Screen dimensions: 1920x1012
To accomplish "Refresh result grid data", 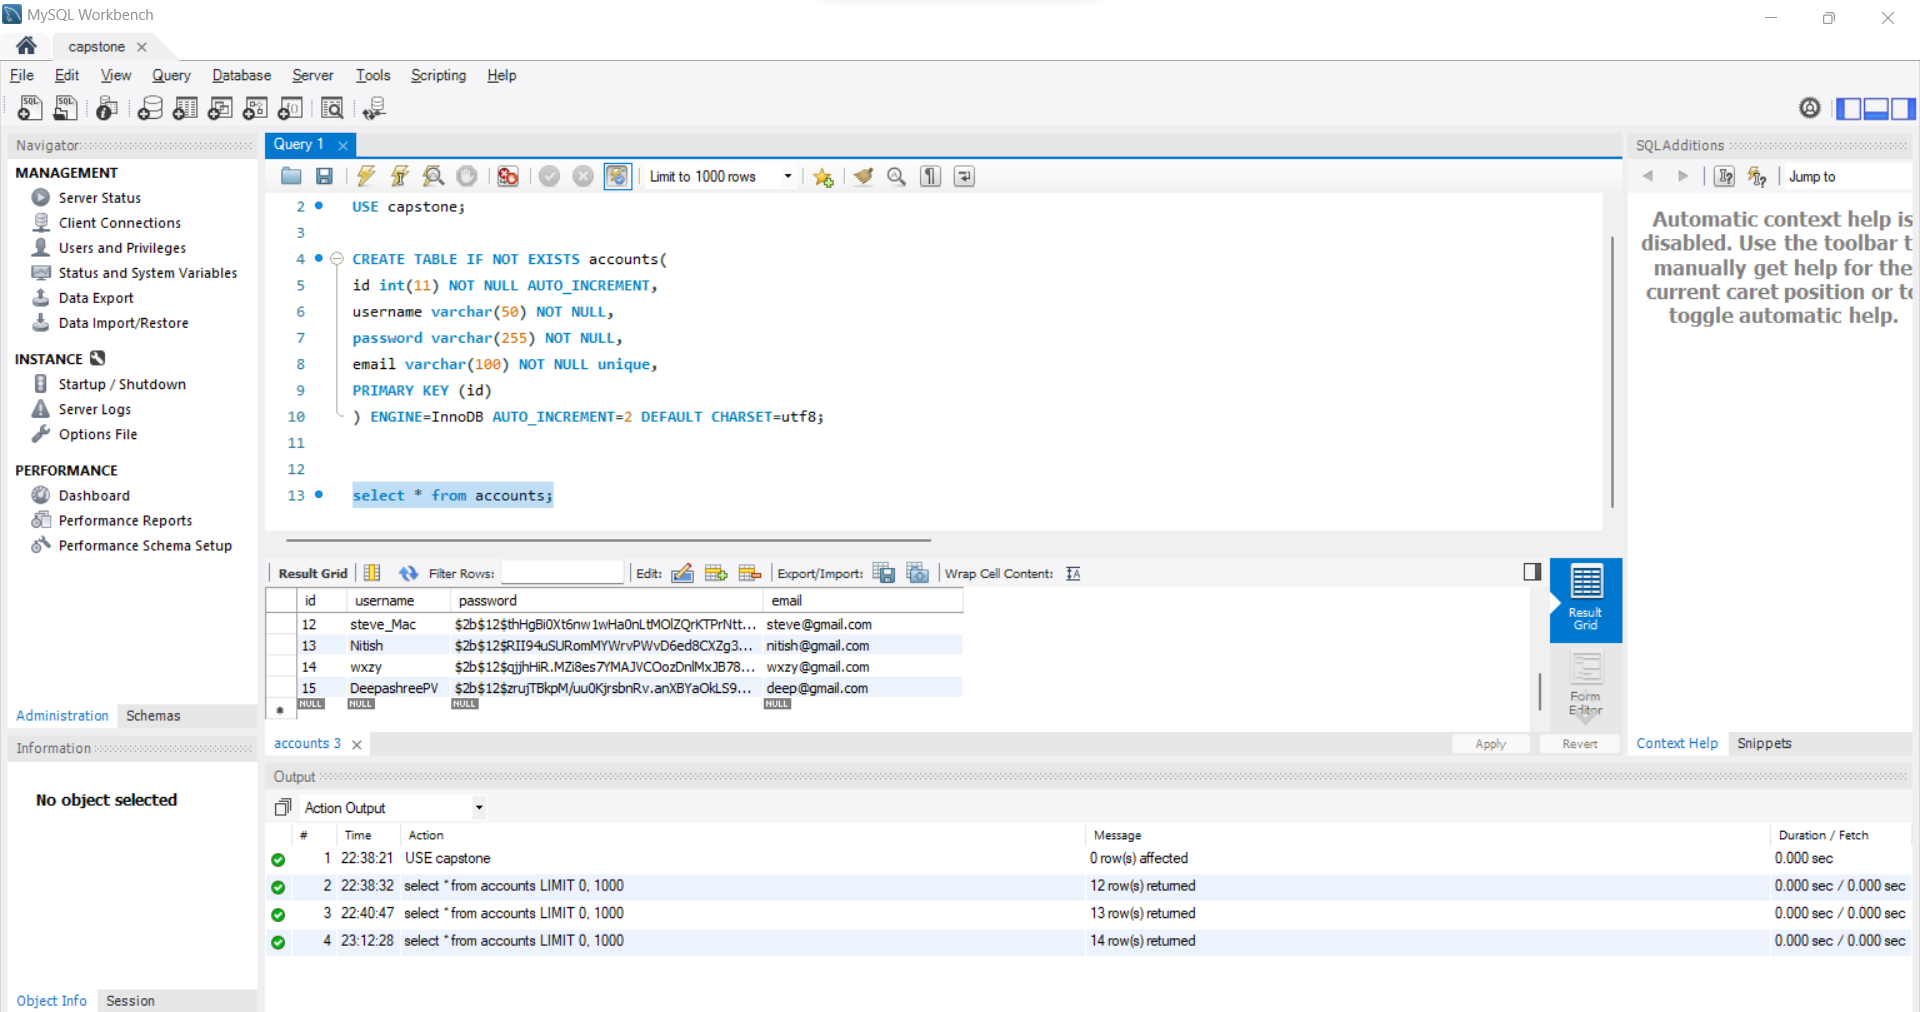I will click(x=408, y=573).
